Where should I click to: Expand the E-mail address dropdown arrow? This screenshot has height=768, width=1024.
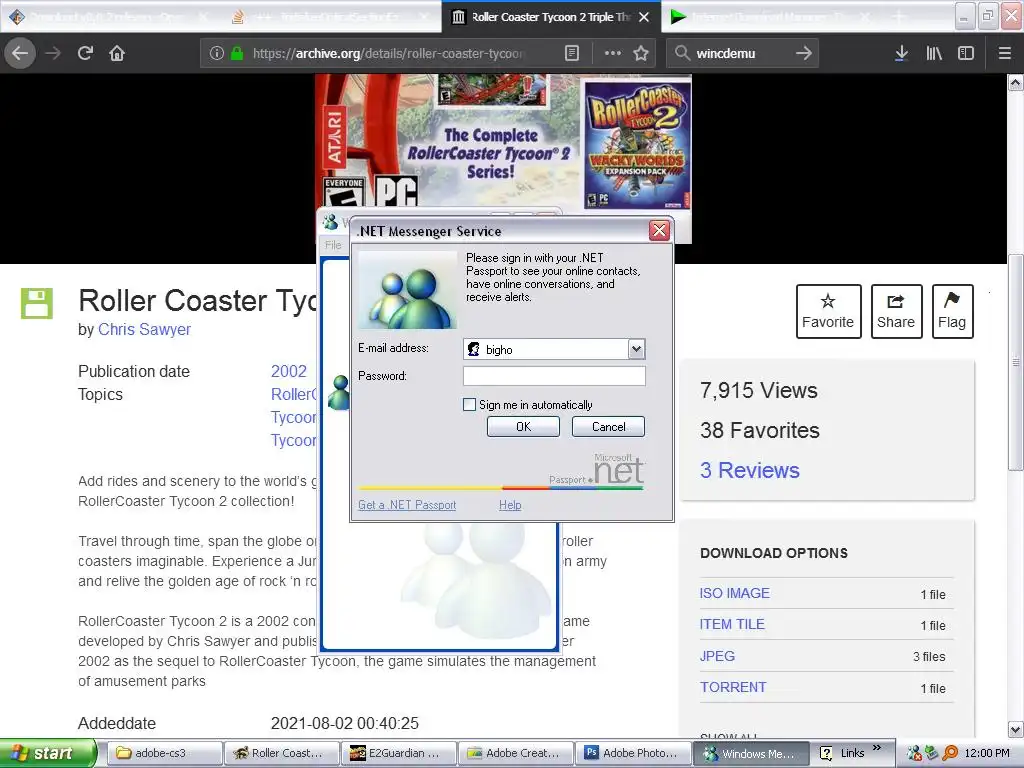pos(636,349)
